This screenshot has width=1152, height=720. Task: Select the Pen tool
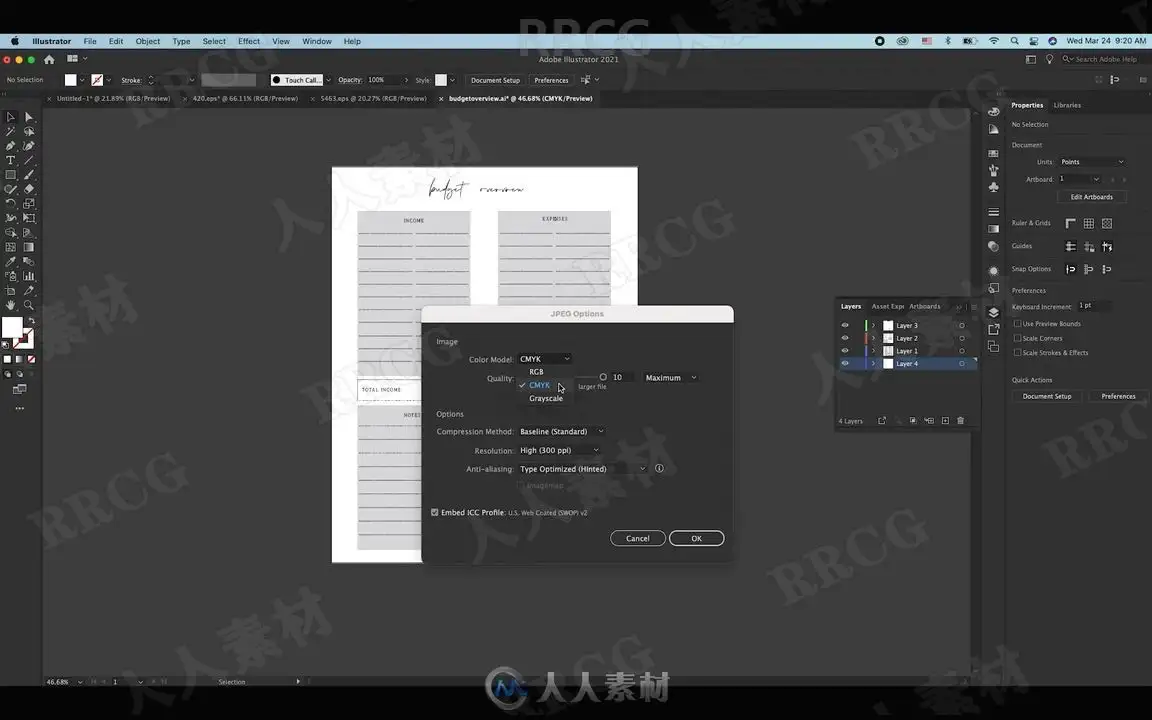pos(10,145)
